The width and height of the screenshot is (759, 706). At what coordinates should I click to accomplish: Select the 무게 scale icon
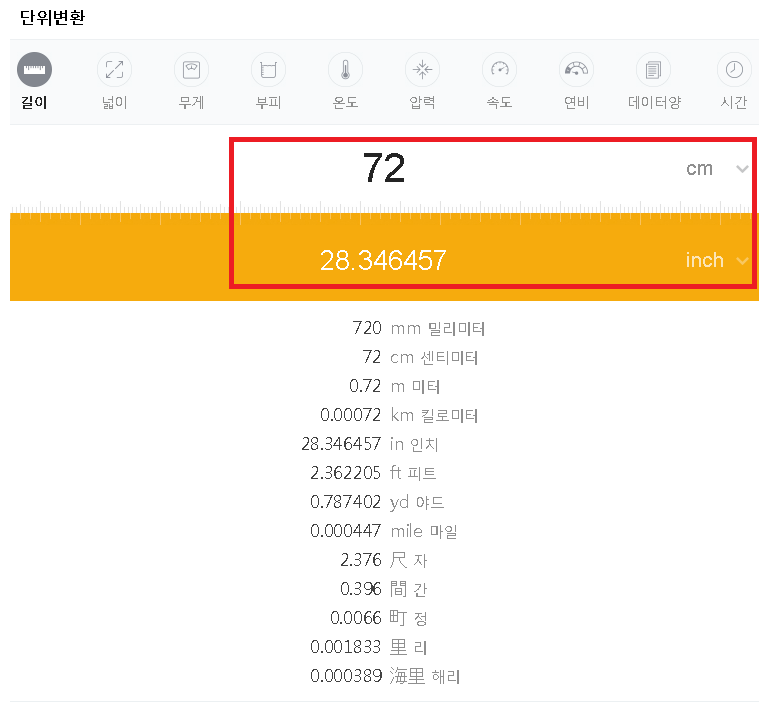pos(191,70)
